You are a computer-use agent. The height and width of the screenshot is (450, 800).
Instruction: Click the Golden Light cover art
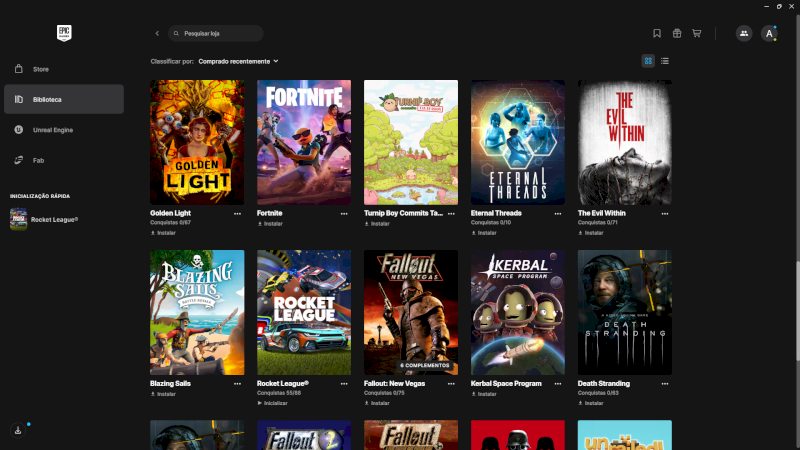click(x=197, y=142)
